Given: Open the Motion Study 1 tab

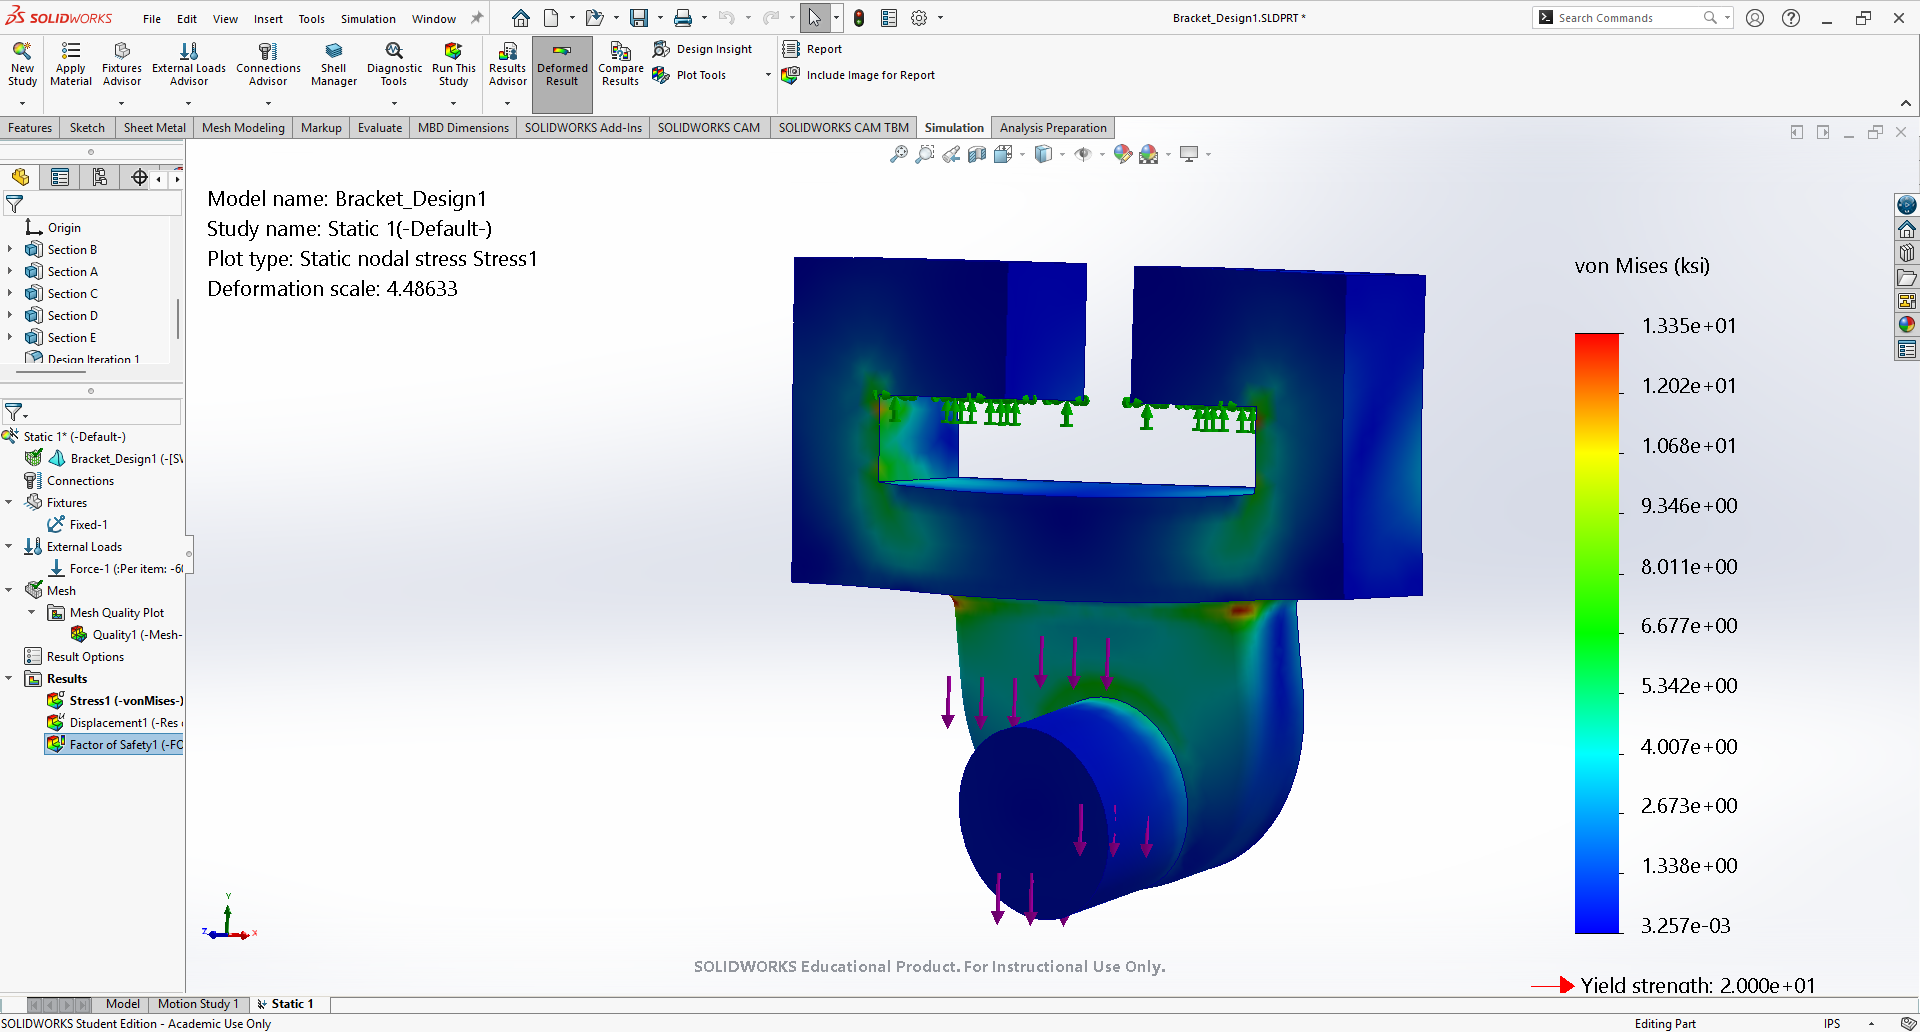Looking at the screenshot, I should coord(198,1004).
